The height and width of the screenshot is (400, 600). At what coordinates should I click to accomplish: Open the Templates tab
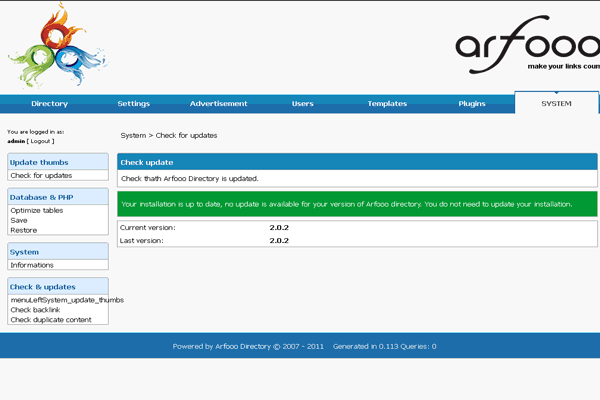click(x=387, y=104)
